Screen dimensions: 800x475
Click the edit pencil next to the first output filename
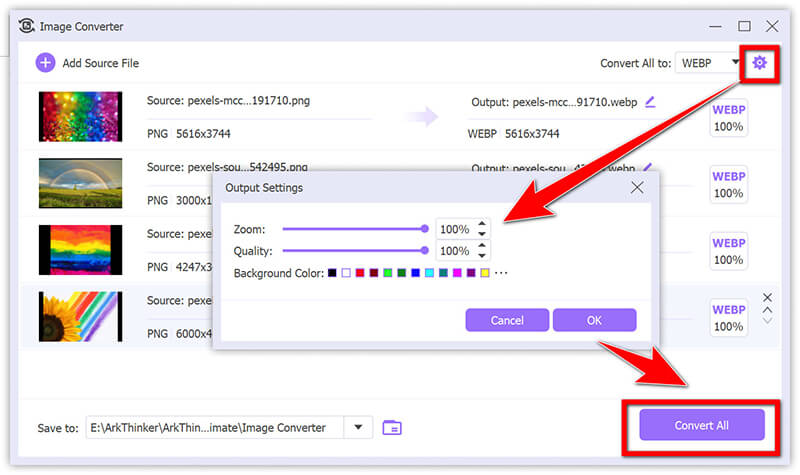pos(651,101)
